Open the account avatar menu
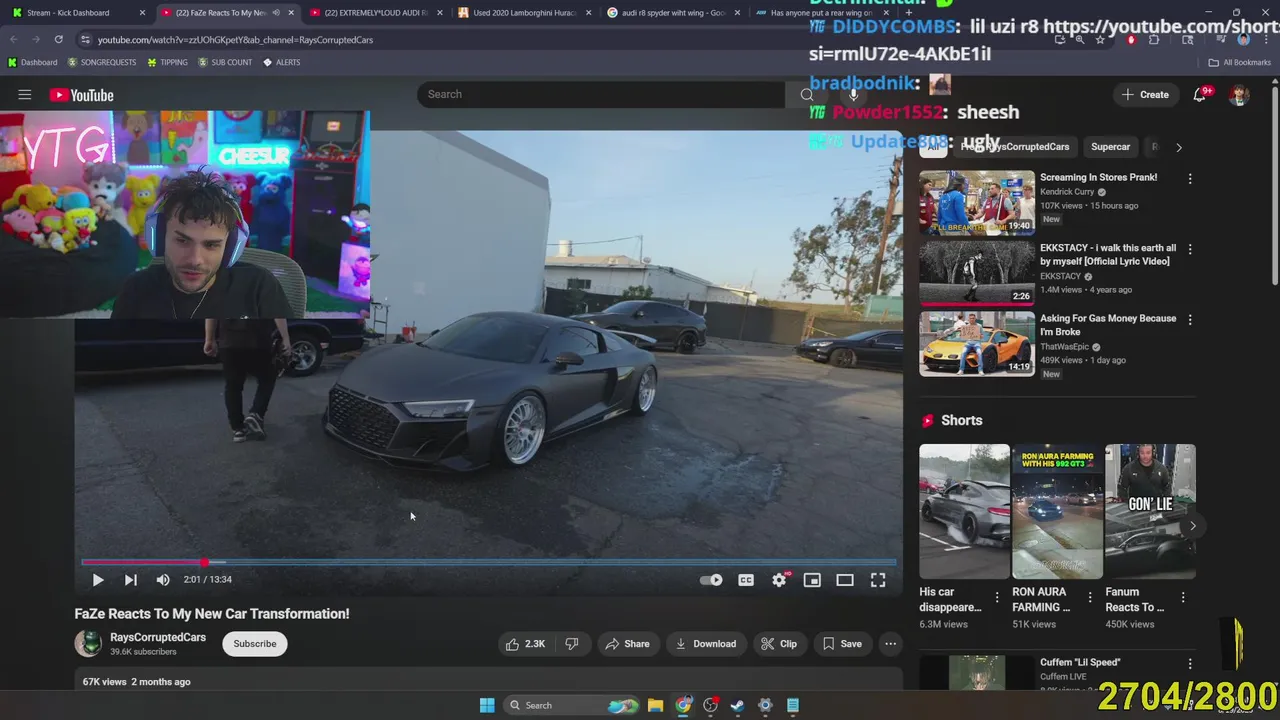 [1239, 95]
